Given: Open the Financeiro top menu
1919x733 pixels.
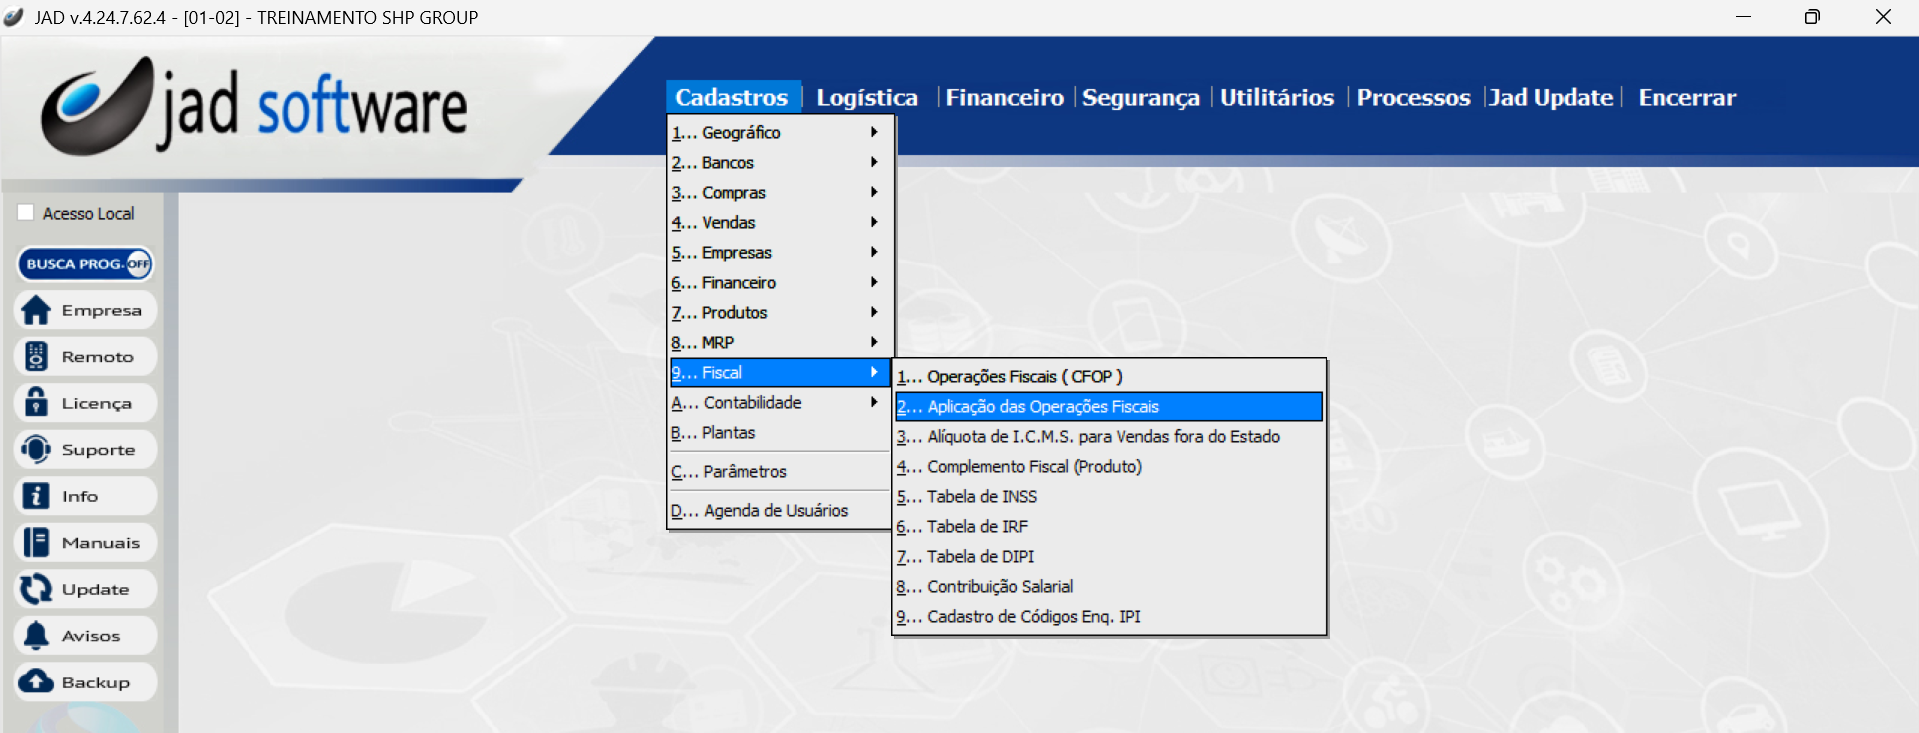Looking at the screenshot, I should [x=1004, y=98].
